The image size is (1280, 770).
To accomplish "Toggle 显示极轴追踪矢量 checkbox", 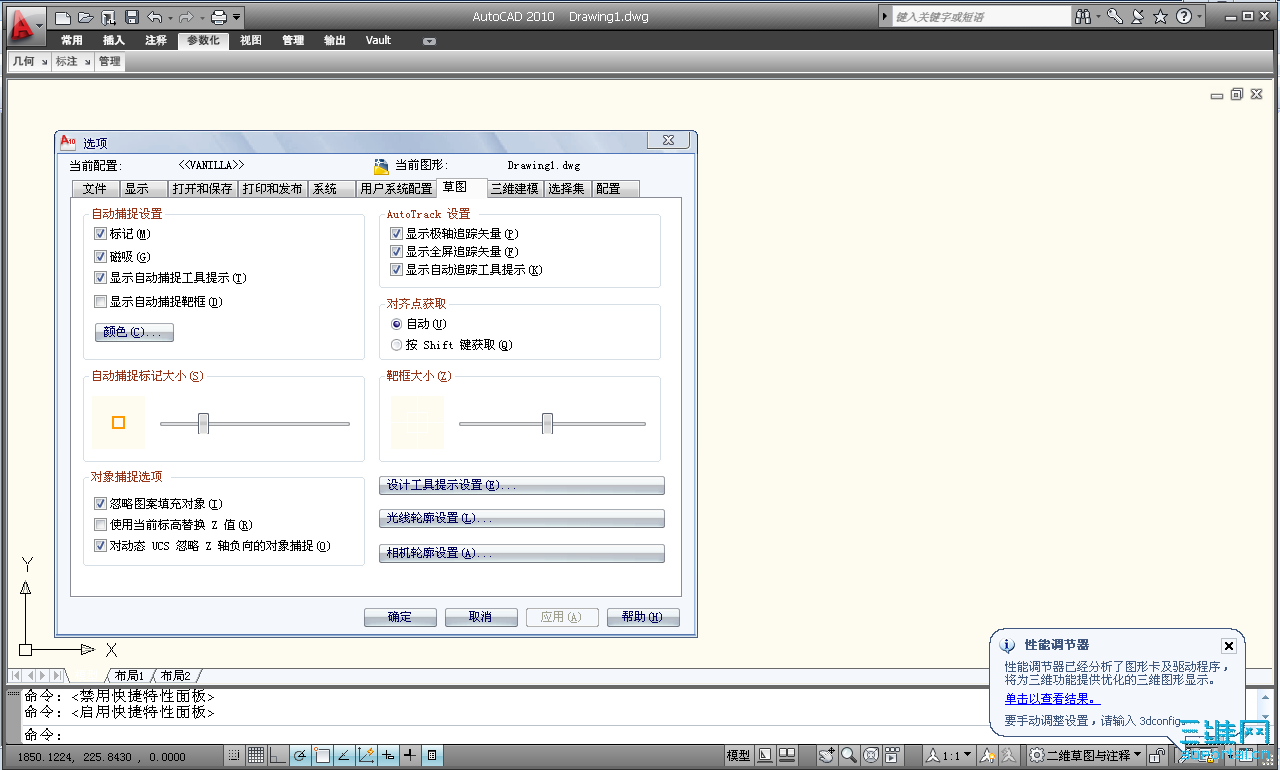I will click(396, 234).
